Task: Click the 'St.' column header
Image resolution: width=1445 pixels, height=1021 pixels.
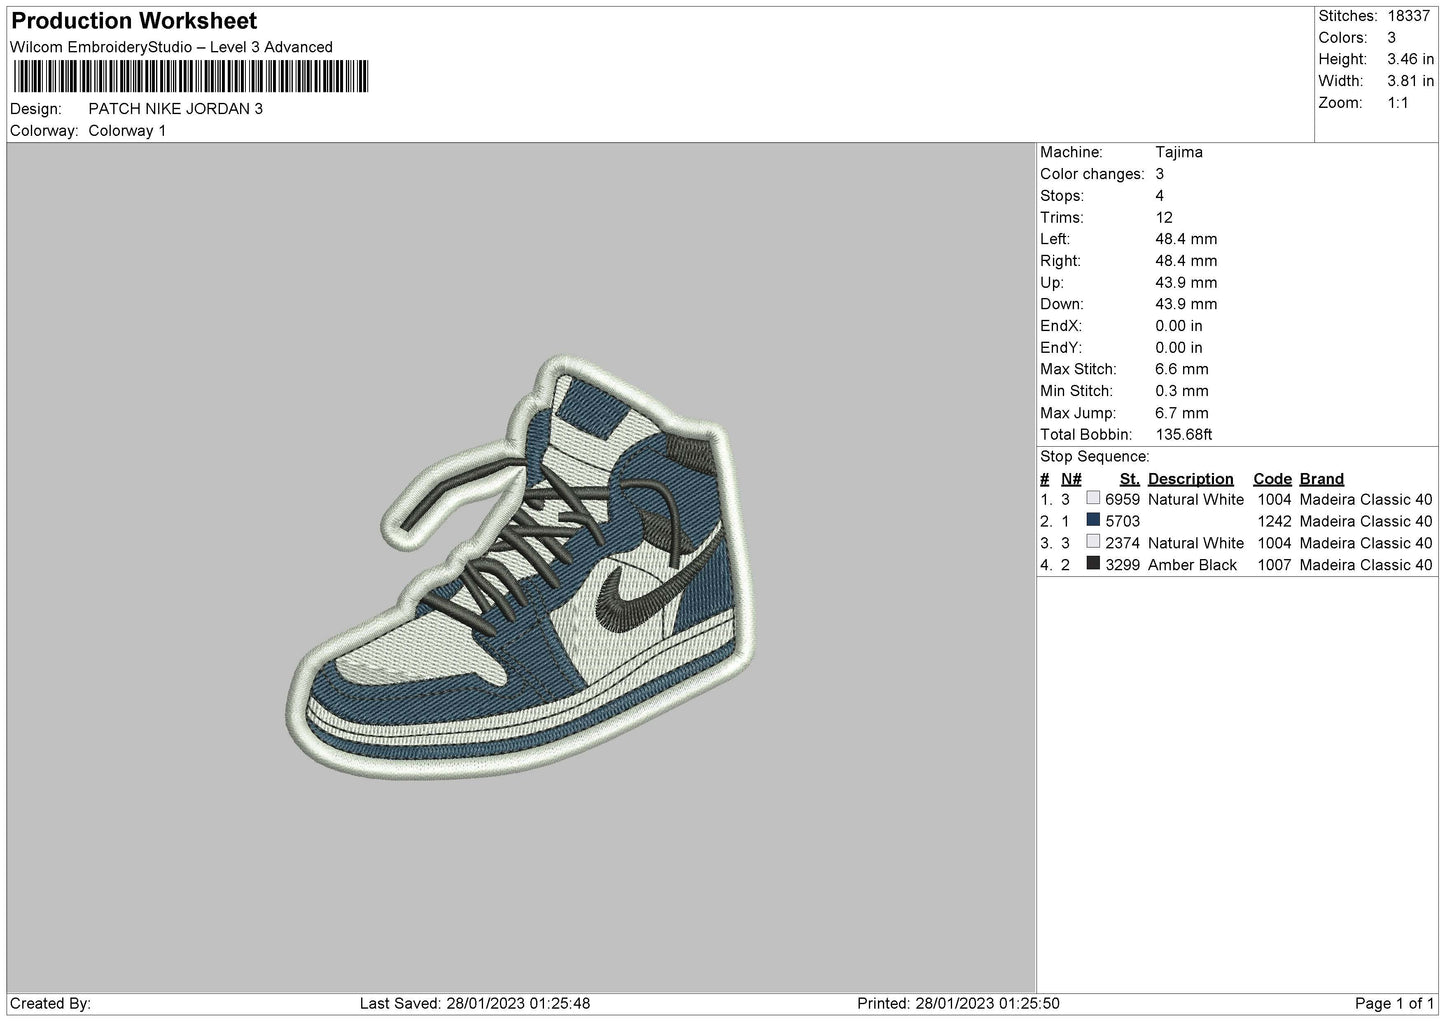Action: click(1130, 479)
